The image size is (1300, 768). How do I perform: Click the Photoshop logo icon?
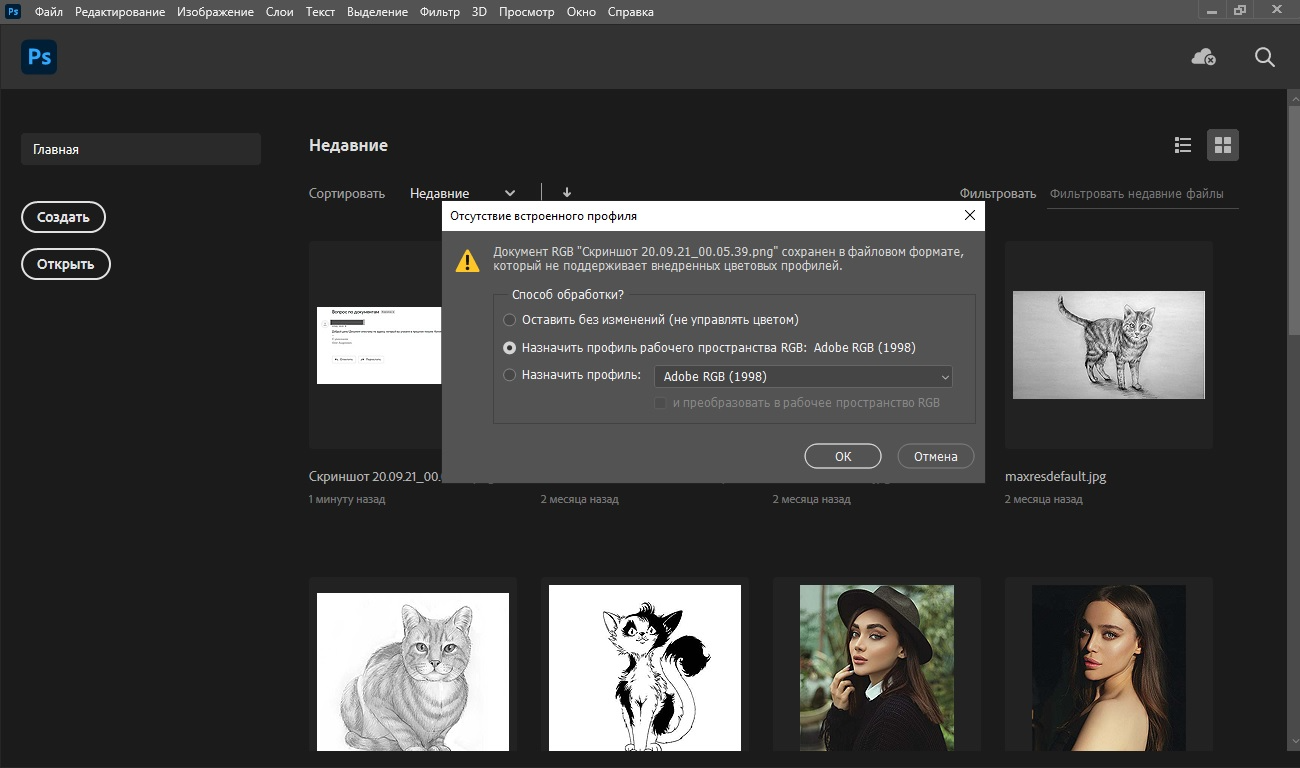(39, 57)
